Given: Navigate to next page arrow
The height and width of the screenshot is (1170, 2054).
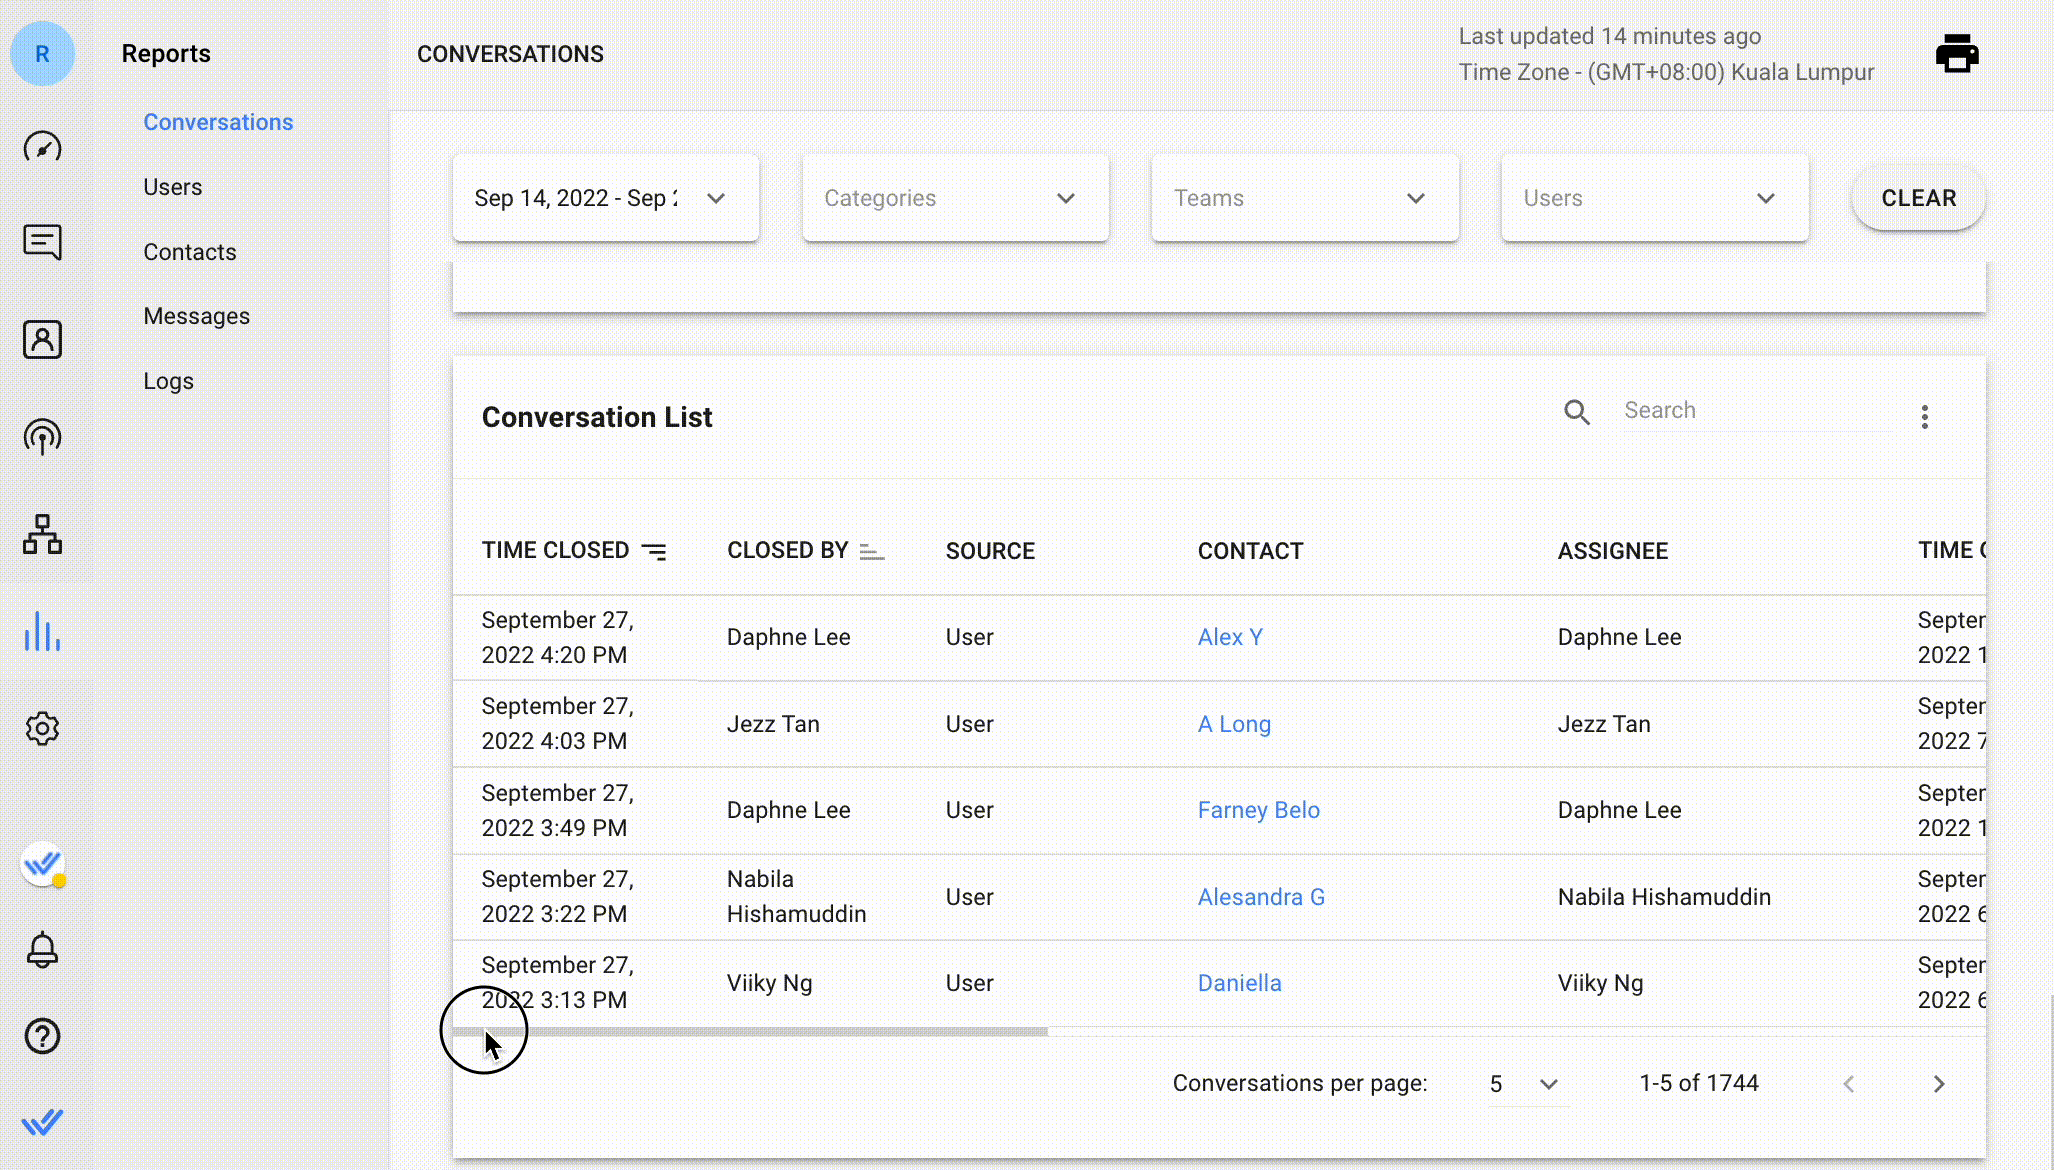Looking at the screenshot, I should tap(1937, 1082).
